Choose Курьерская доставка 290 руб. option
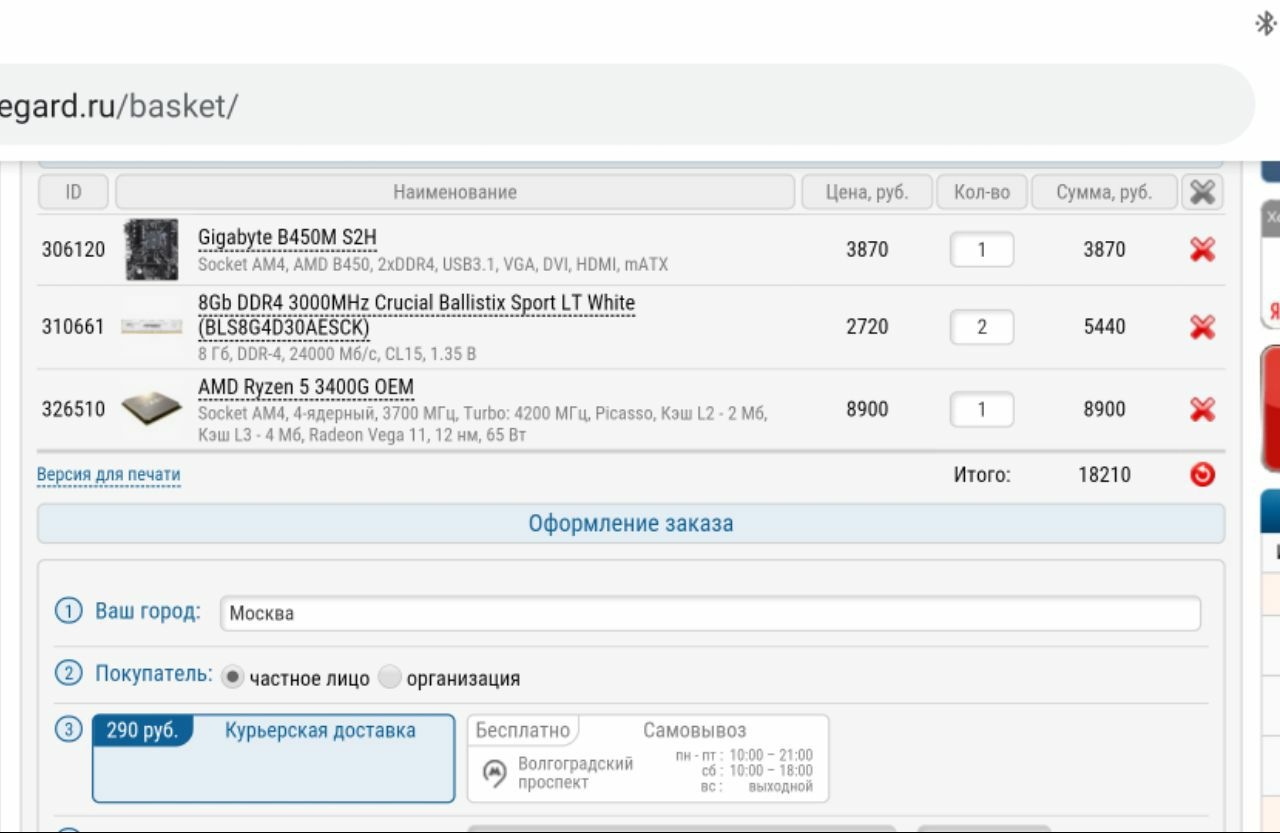The height and width of the screenshot is (833, 1280). coord(273,758)
